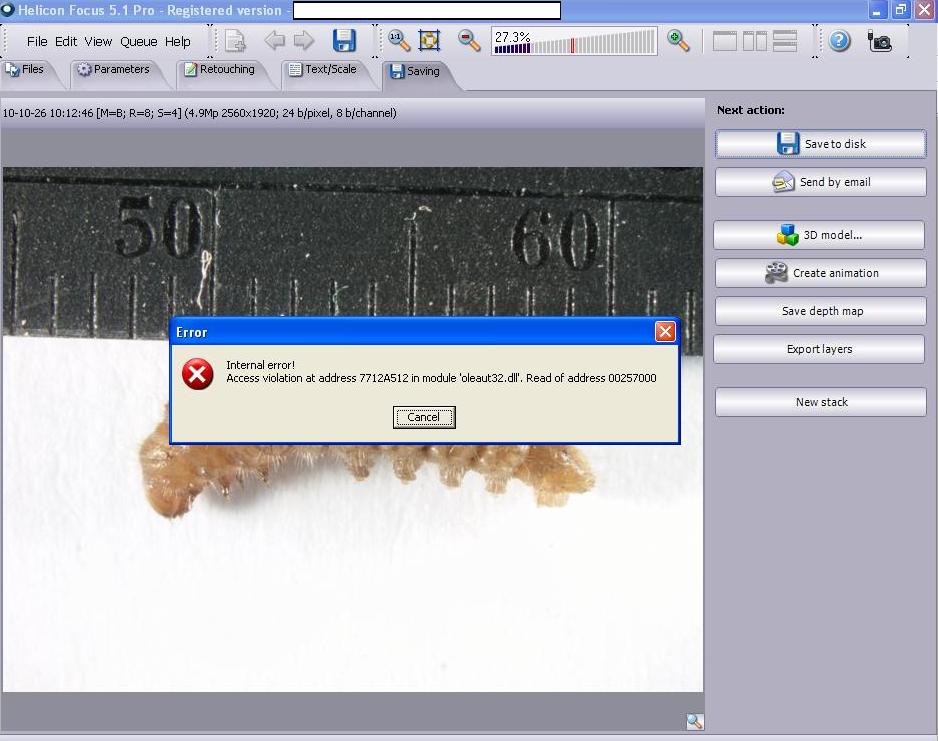
Task: Adjust the 27.3% zoom level slider
Action: 574,41
